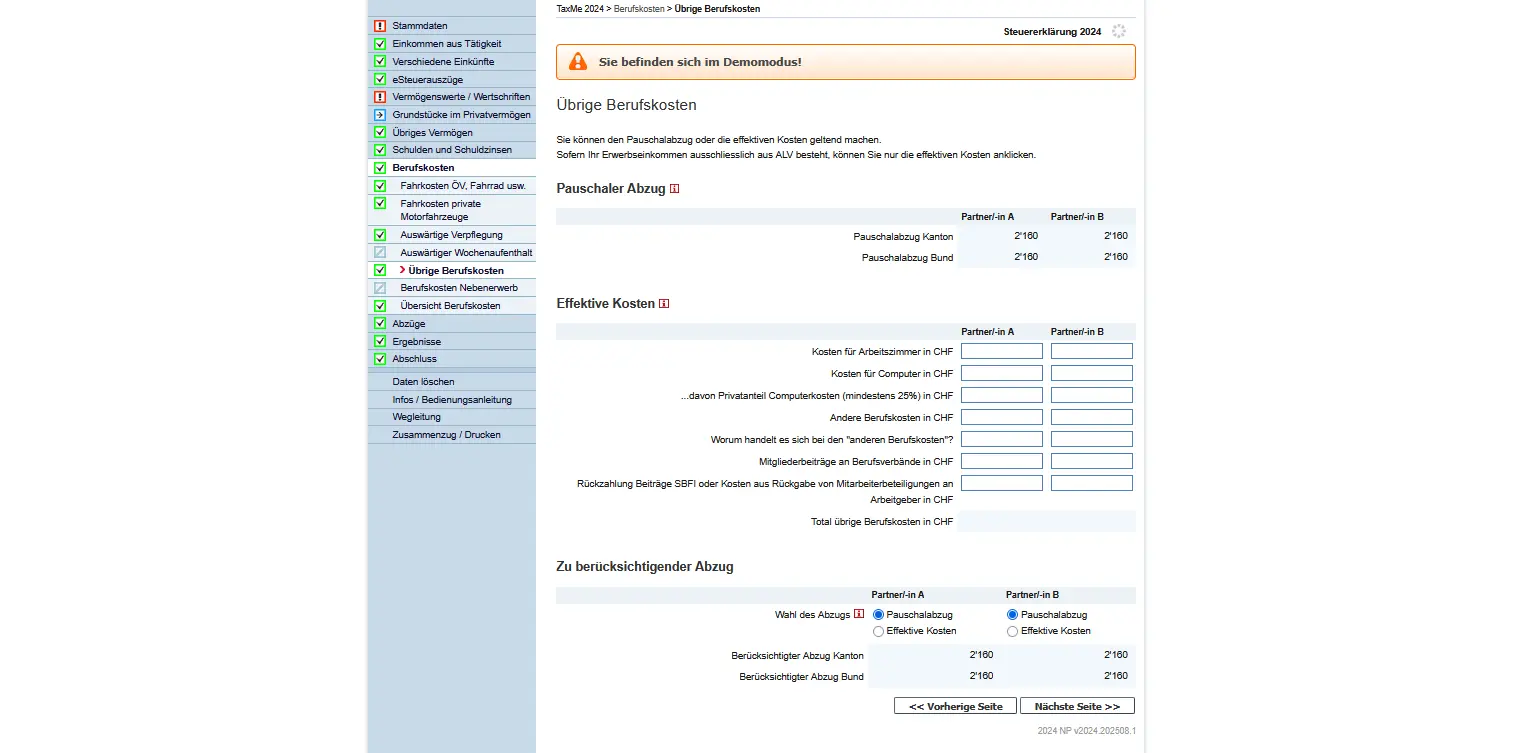Viewport: 1514px width, 753px height.
Task: Select Effektive Kosten for Partner/-in B
Action: click(1012, 631)
